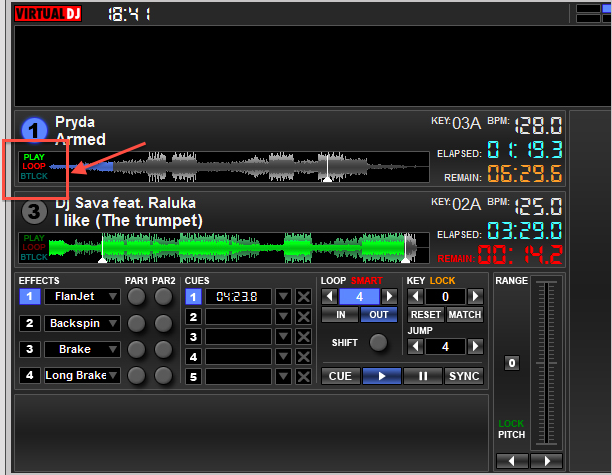Nudge pitch up with right arrow button

pos(546,461)
